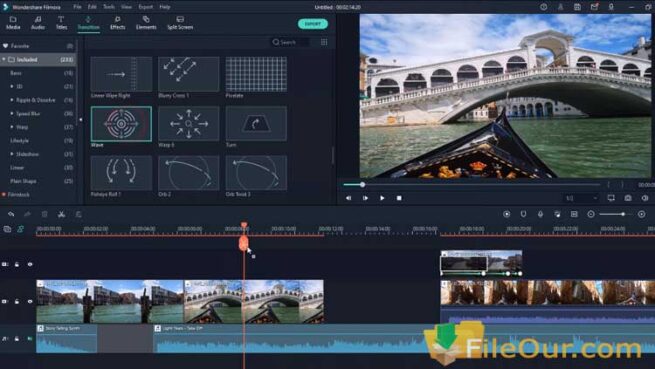
Task: Click the render preview icon
Action: click(x=507, y=214)
